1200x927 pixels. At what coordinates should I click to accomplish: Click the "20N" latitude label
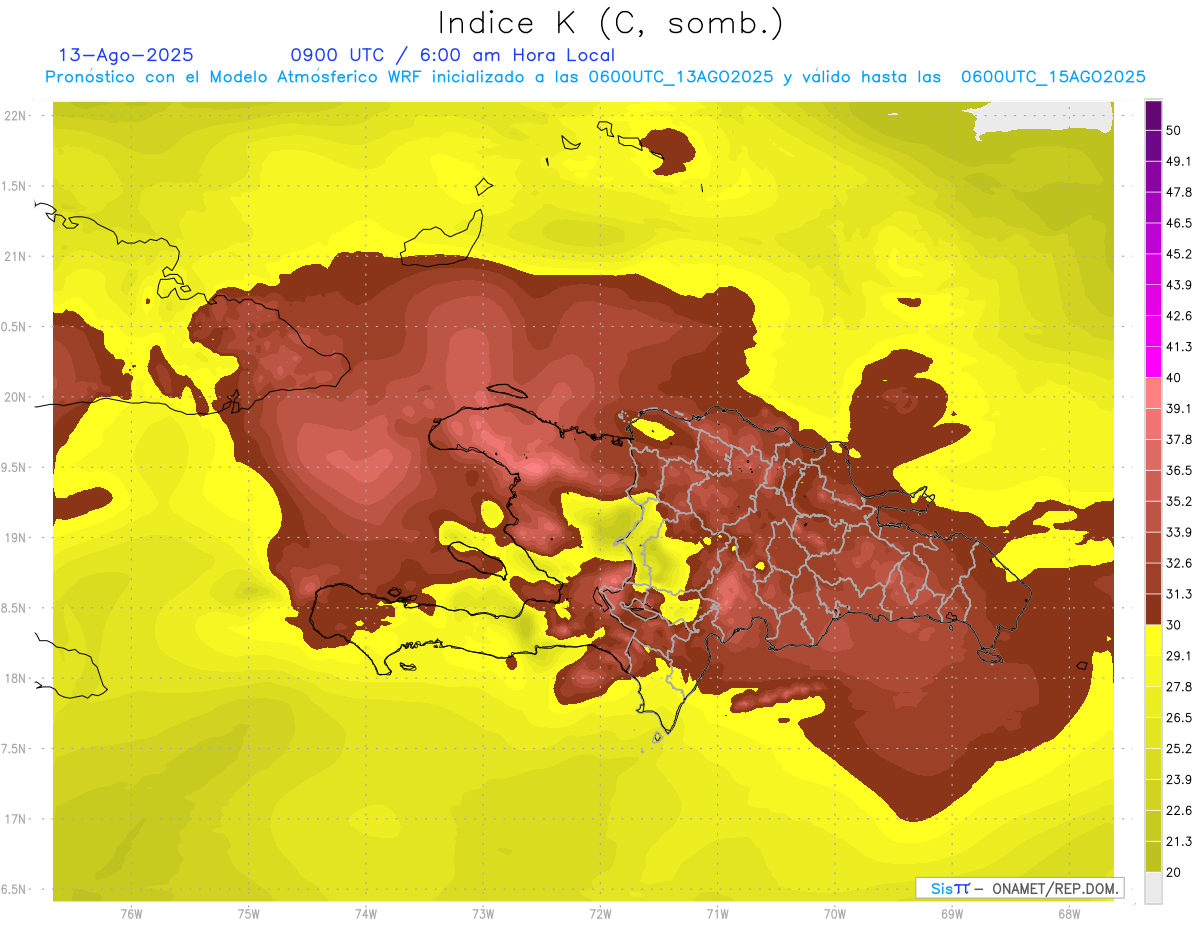coord(16,397)
